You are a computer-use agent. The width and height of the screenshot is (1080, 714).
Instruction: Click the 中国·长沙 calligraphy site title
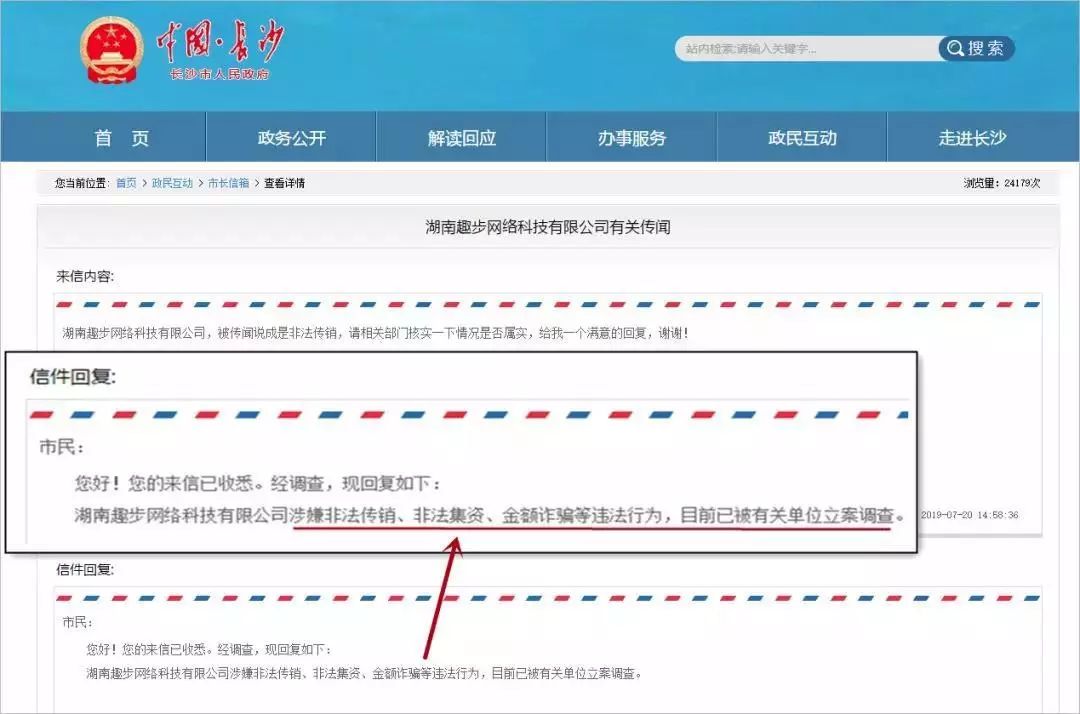219,43
